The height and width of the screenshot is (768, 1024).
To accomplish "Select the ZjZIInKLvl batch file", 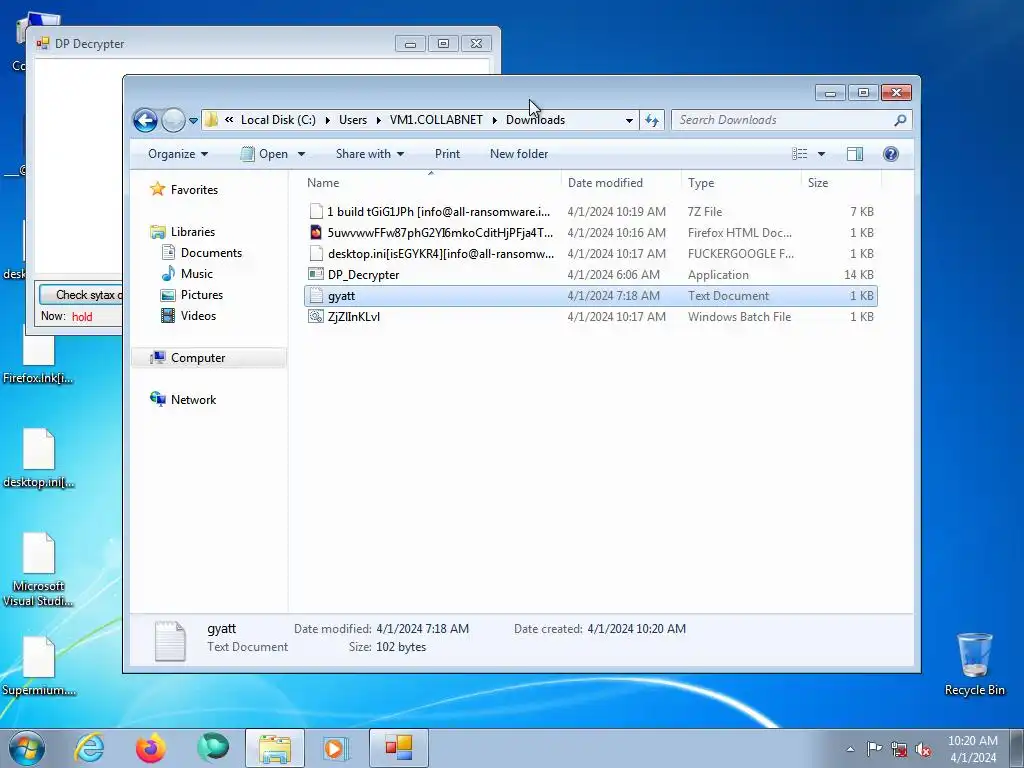I will point(591,317).
